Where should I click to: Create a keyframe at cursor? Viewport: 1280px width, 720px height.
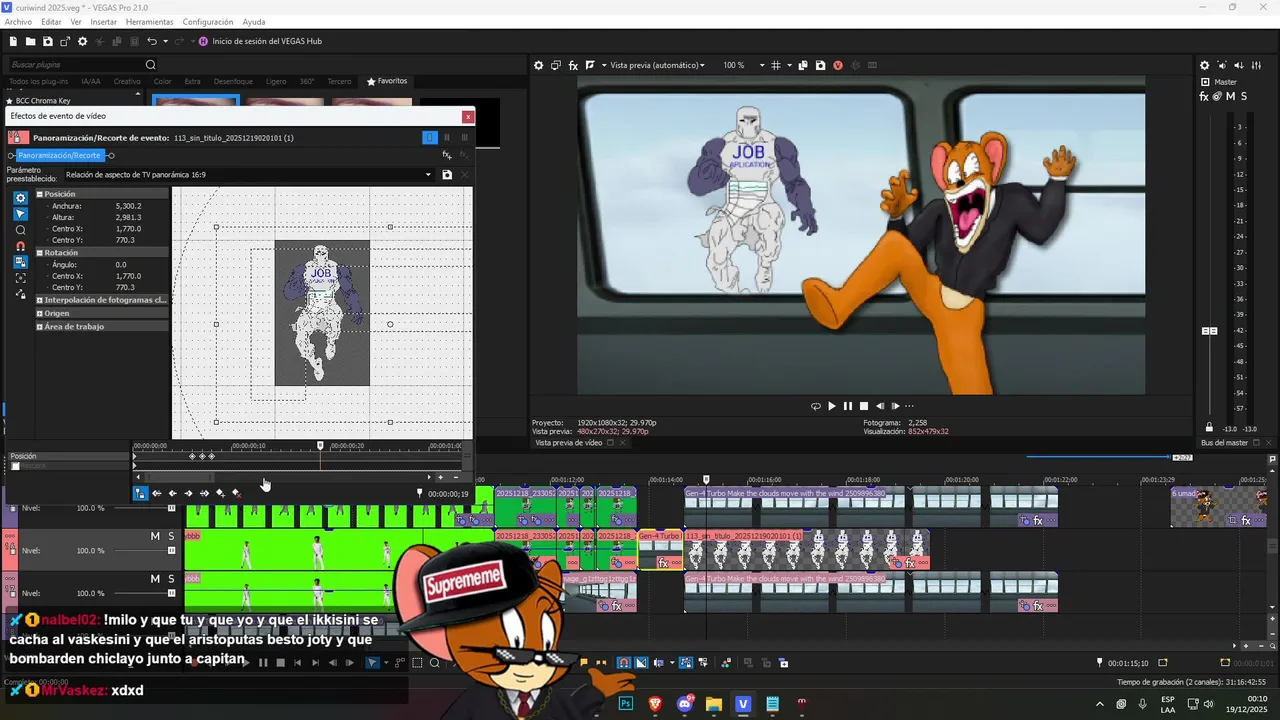(221, 493)
